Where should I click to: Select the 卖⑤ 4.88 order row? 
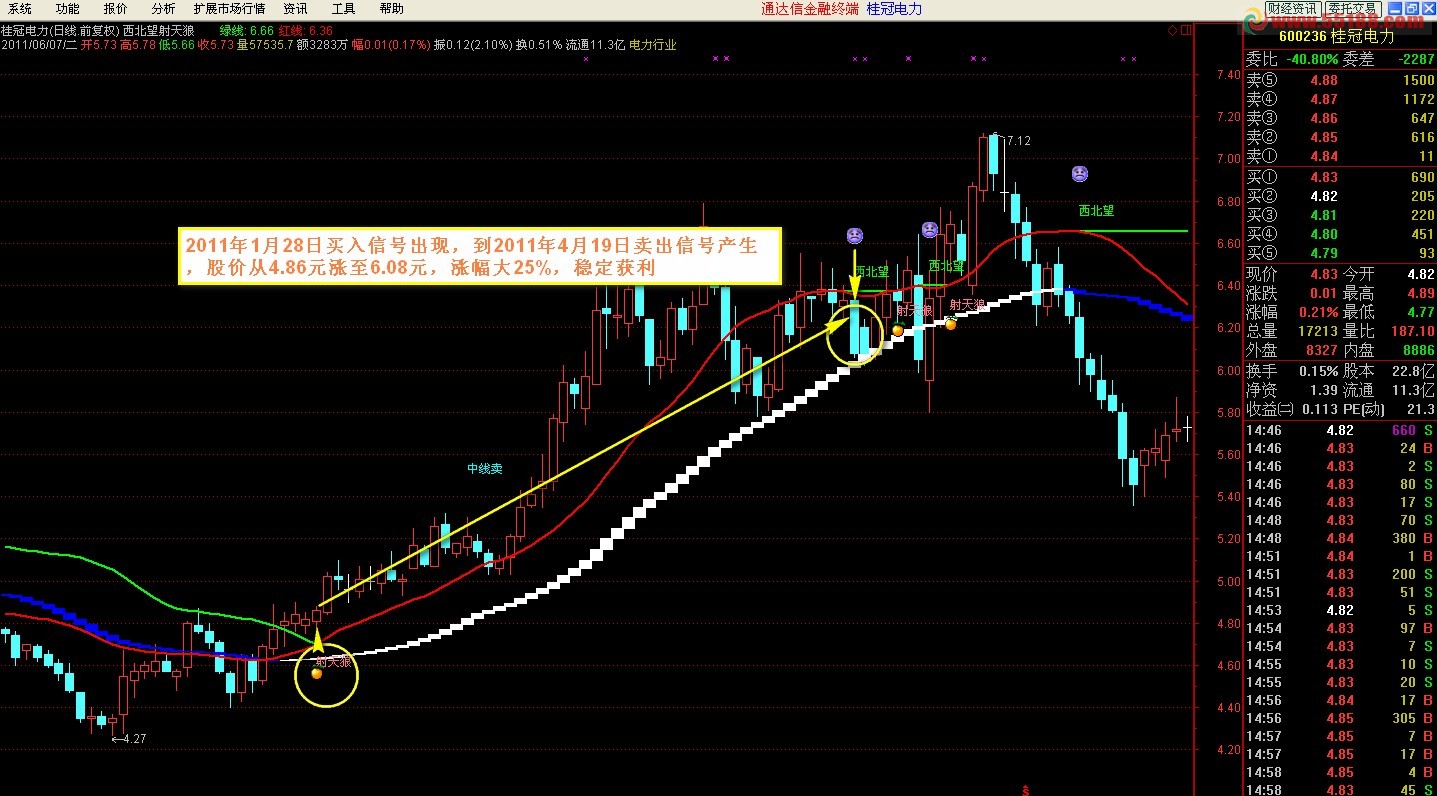pyautogui.click(x=1339, y=80)
